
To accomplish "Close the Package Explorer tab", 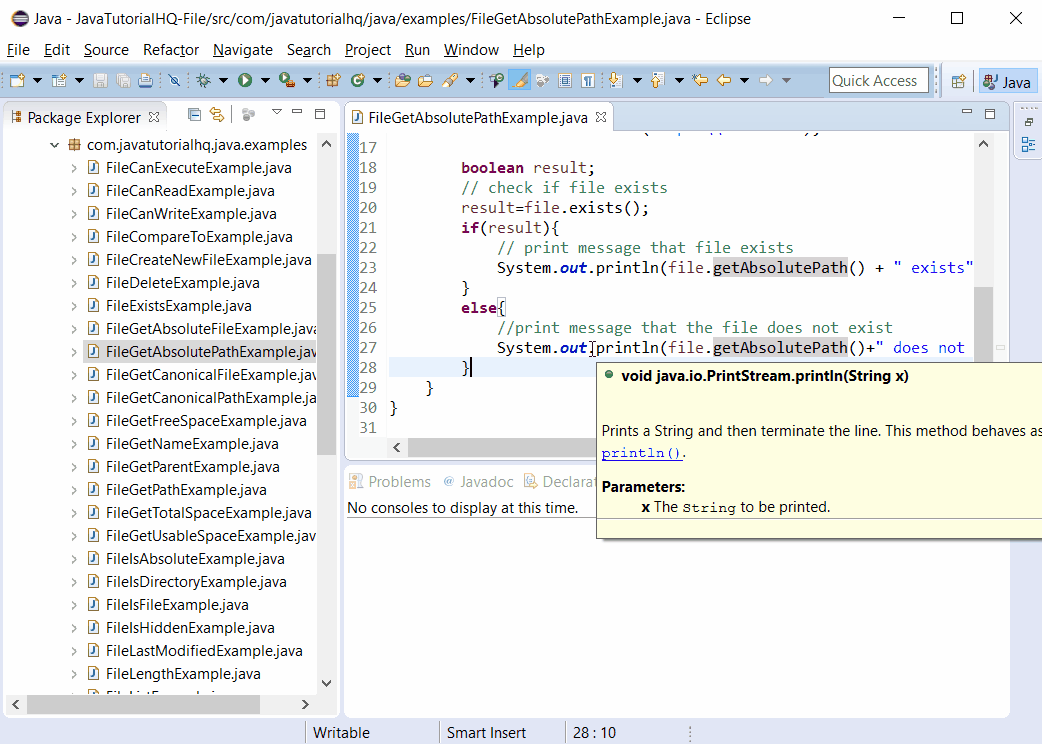I will [154, 117].
